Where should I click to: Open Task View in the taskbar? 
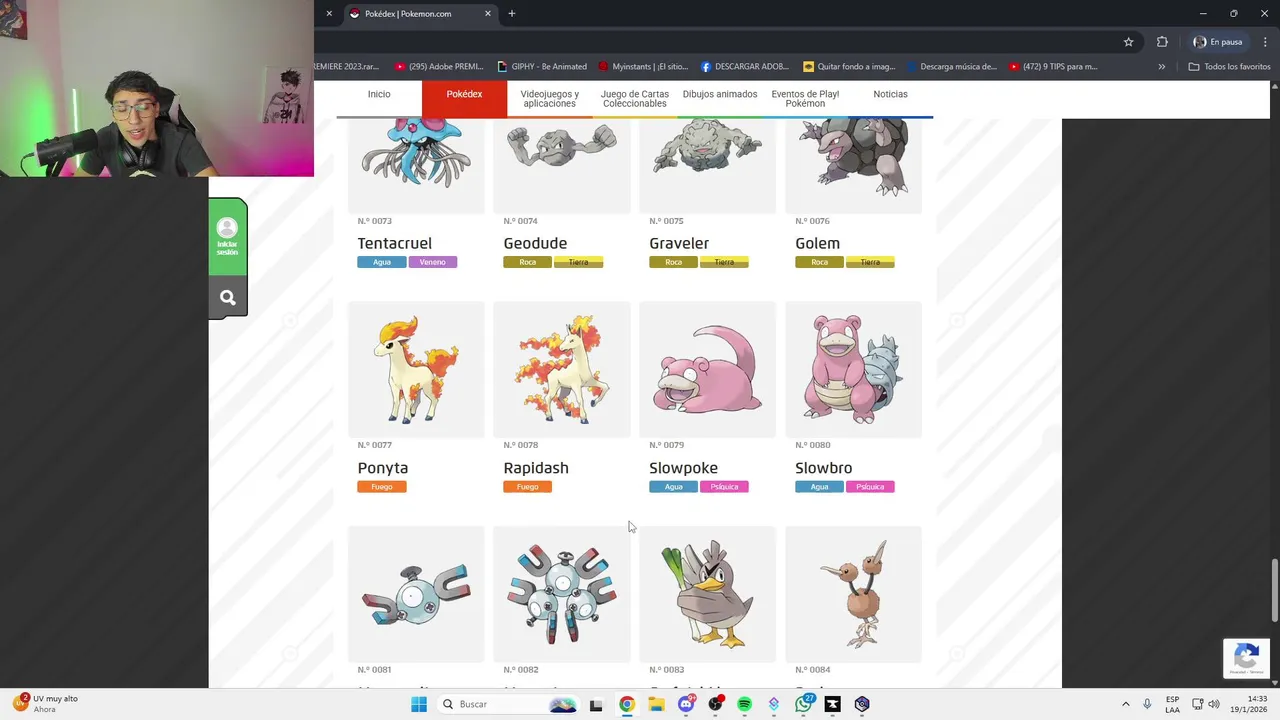(596, 704)
